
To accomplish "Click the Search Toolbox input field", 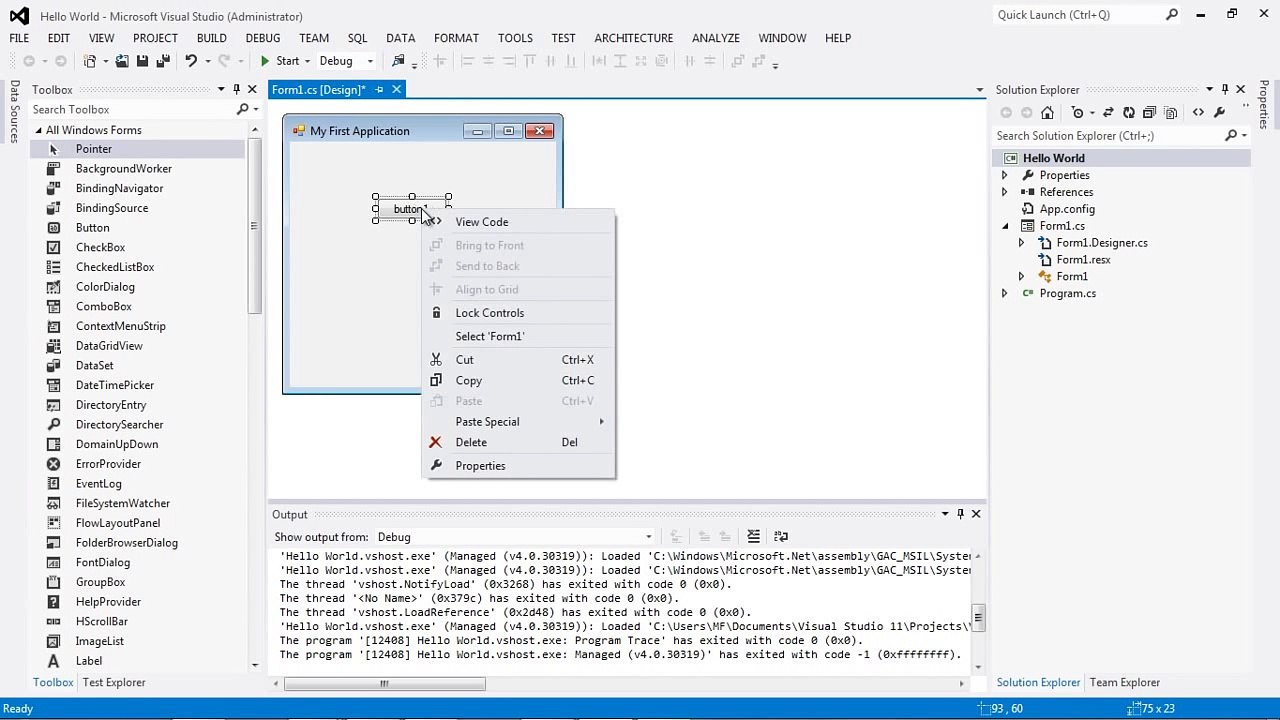I will coord(133,109).
